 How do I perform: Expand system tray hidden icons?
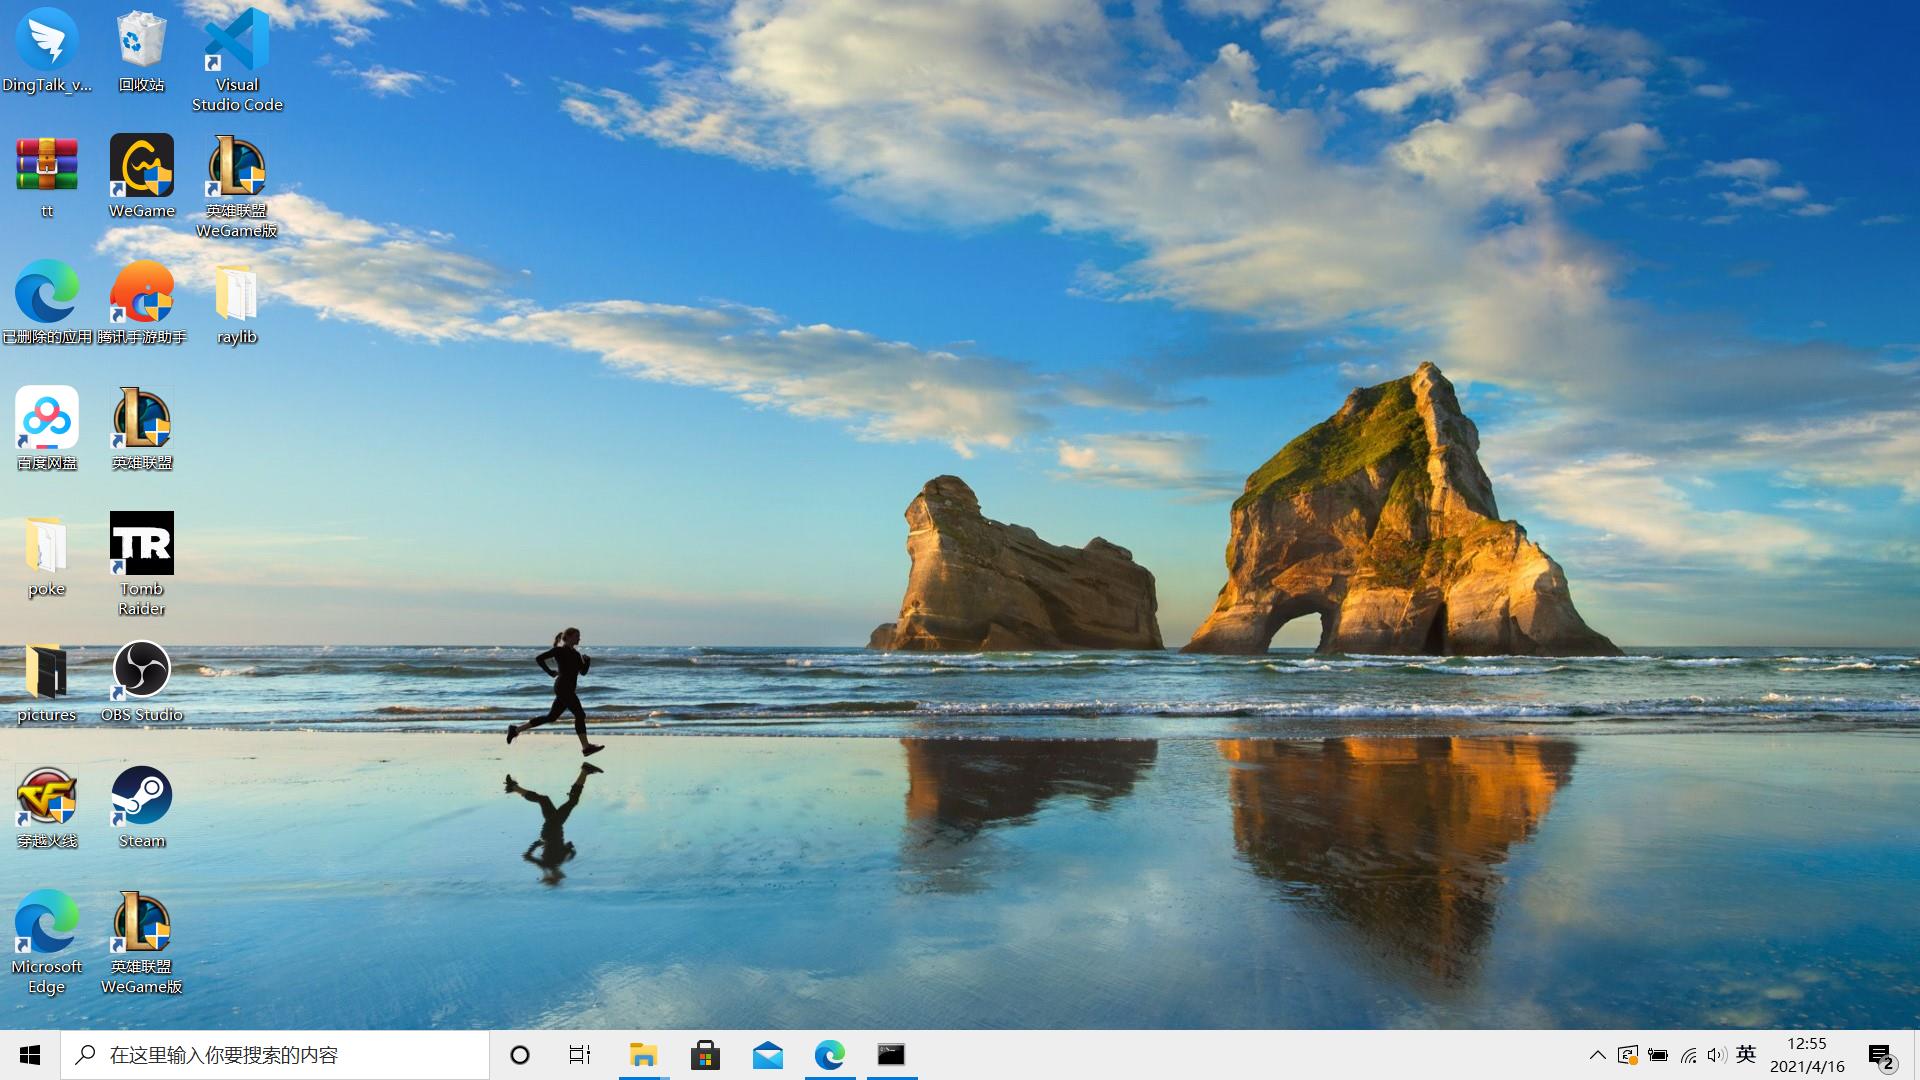[1598, 1055]
